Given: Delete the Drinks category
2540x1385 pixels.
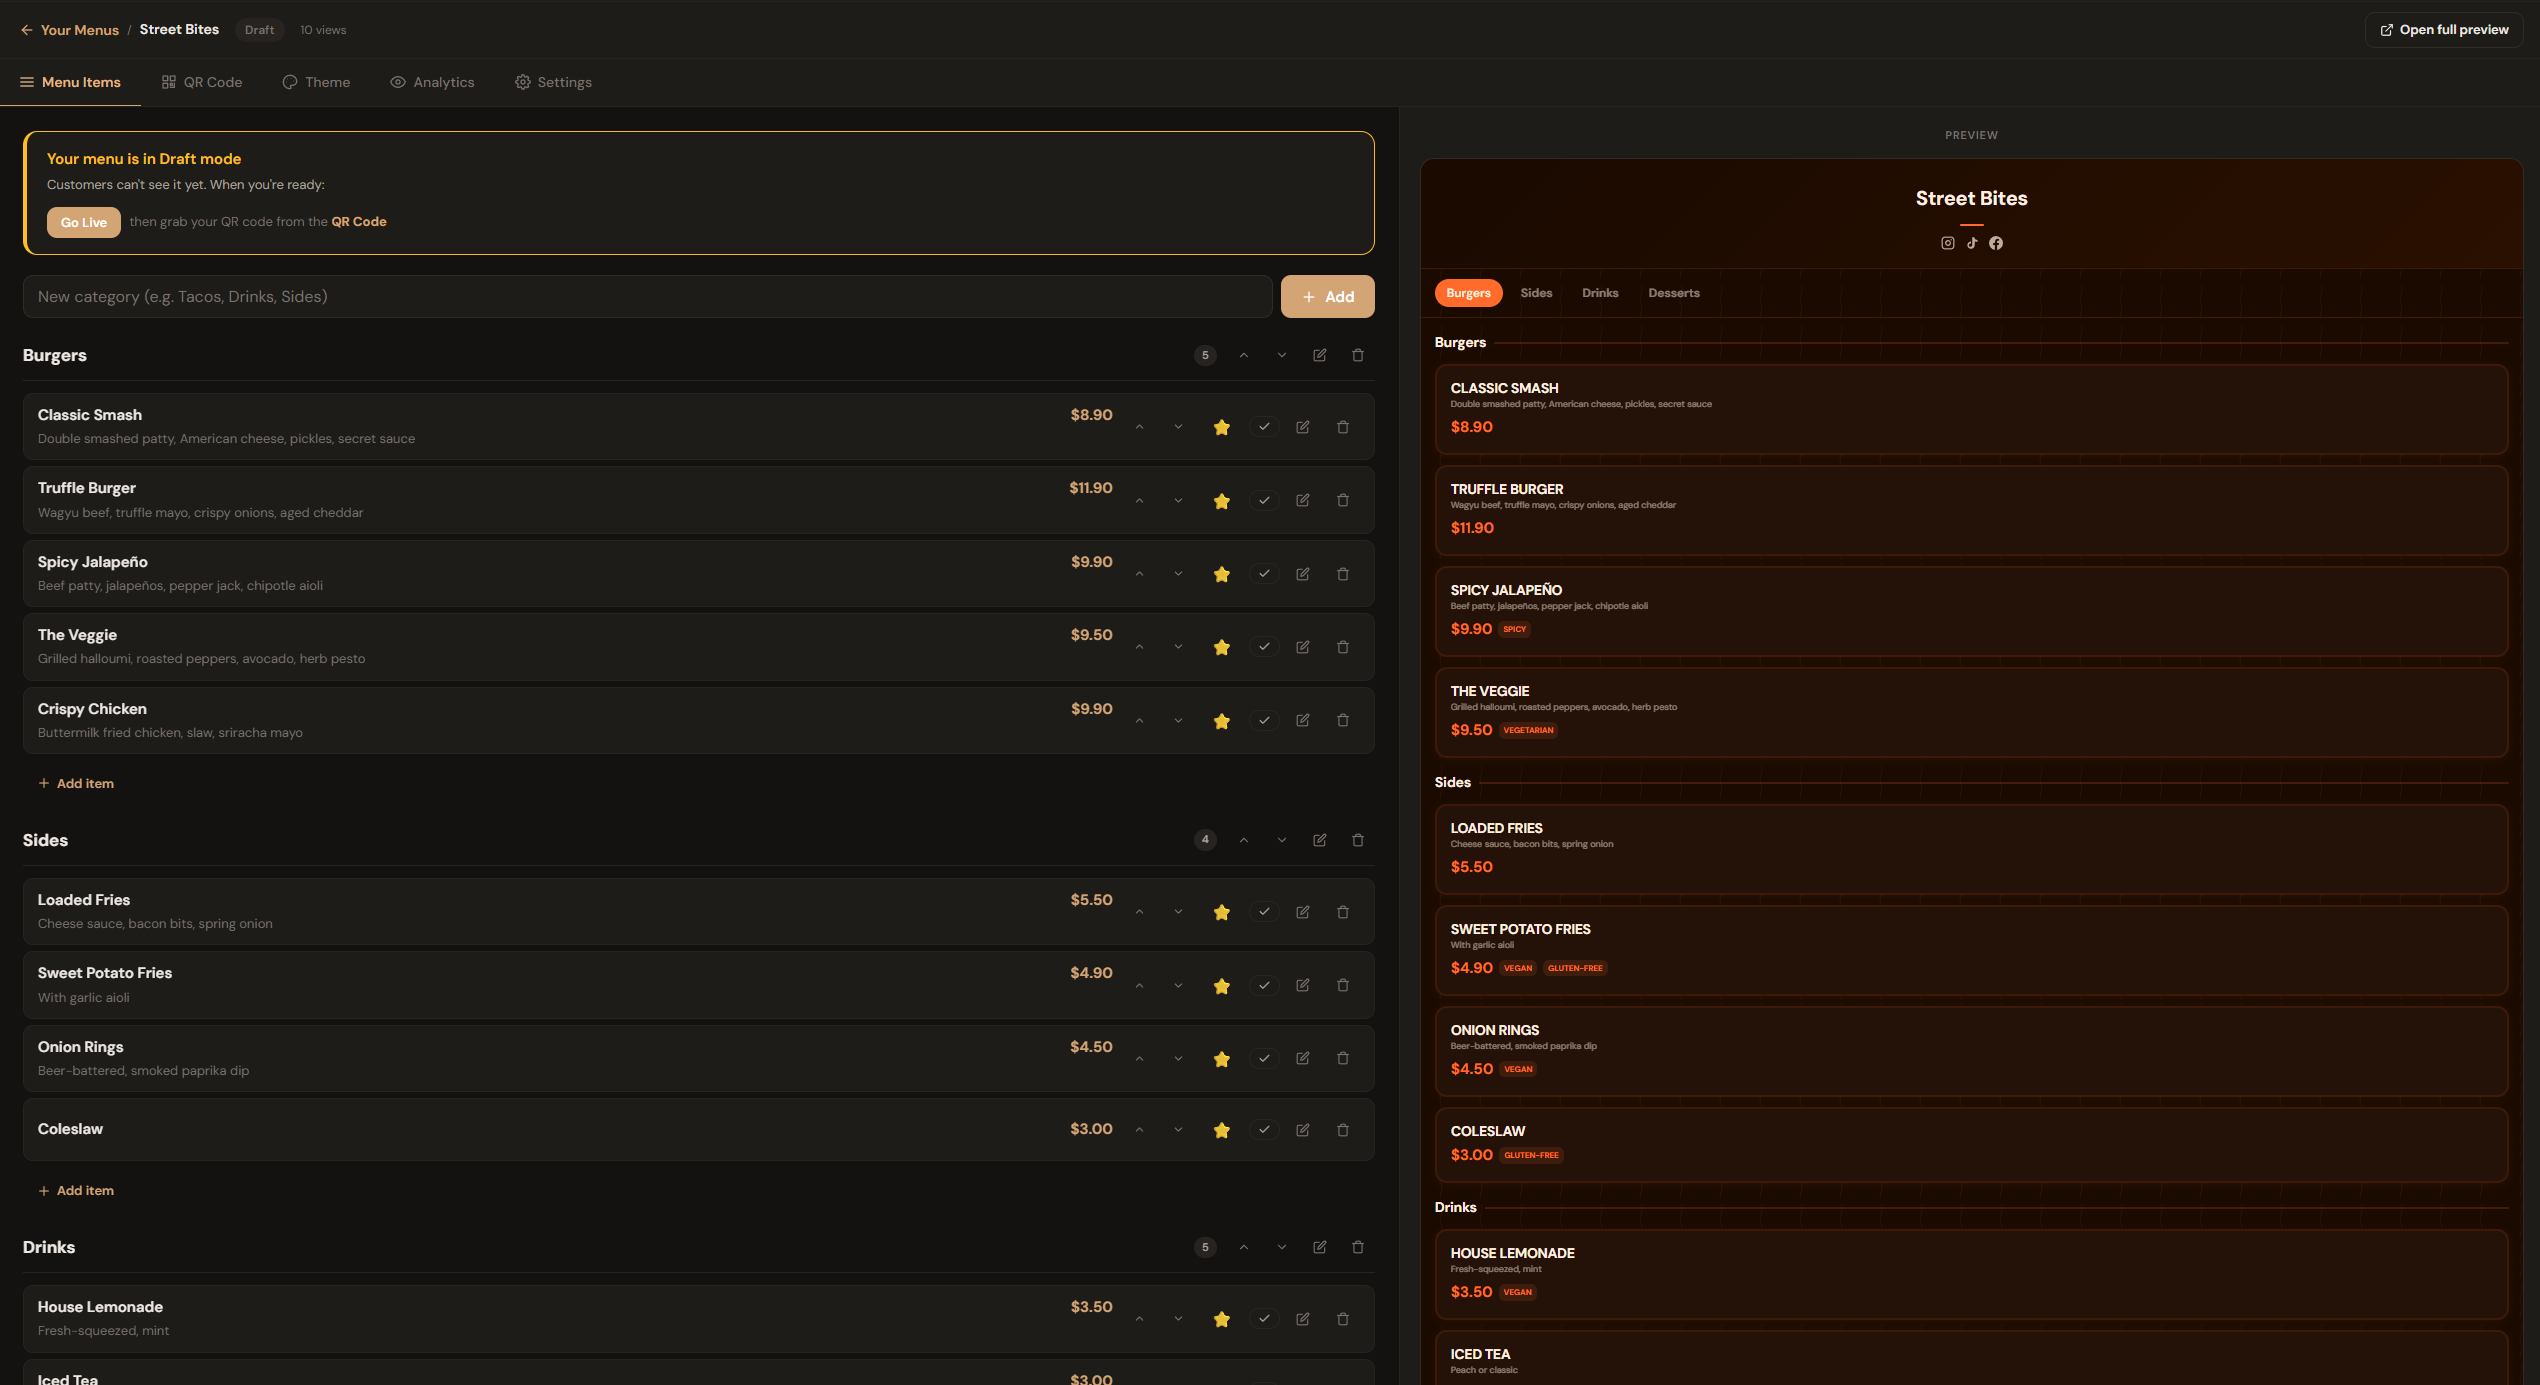Looking at the screenshot, I should point(1358,1247).
